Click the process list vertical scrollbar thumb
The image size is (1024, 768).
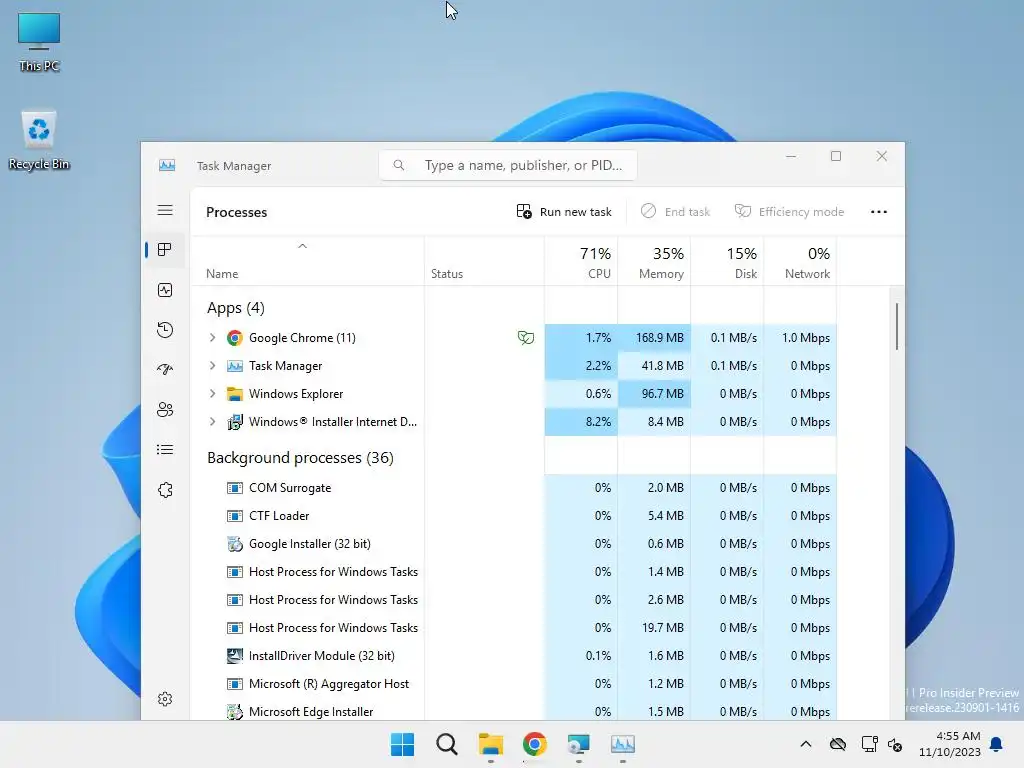click(897, 327)
